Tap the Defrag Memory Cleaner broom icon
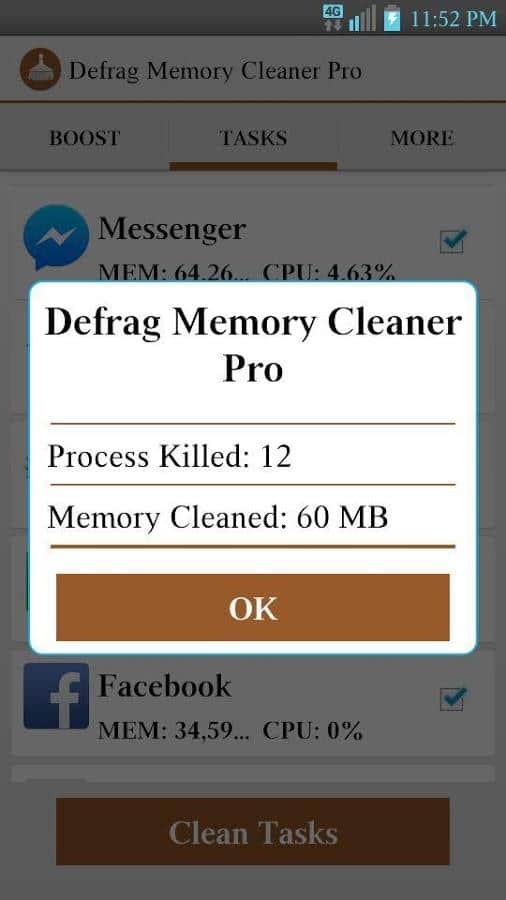Viewport: 506px width, 900px height. coord(40,69)
